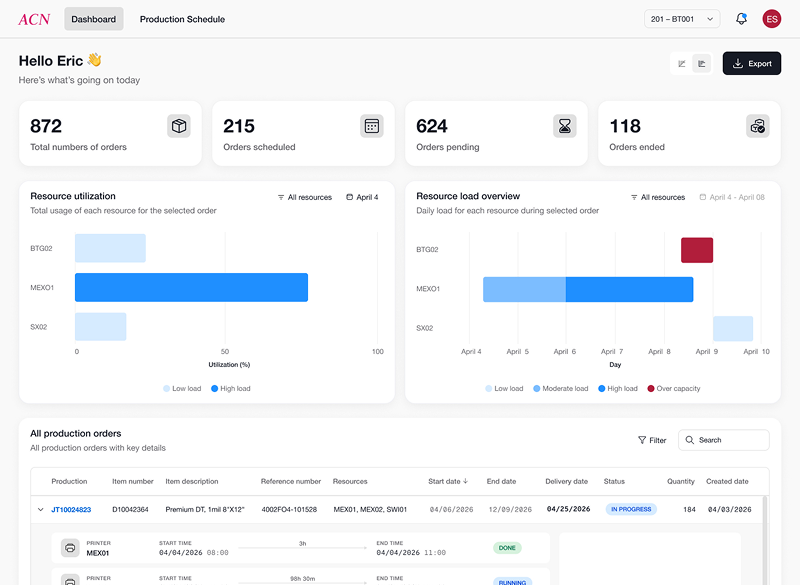
Task: Switch to bar chart view icon
Action: [x=702, y=64]
